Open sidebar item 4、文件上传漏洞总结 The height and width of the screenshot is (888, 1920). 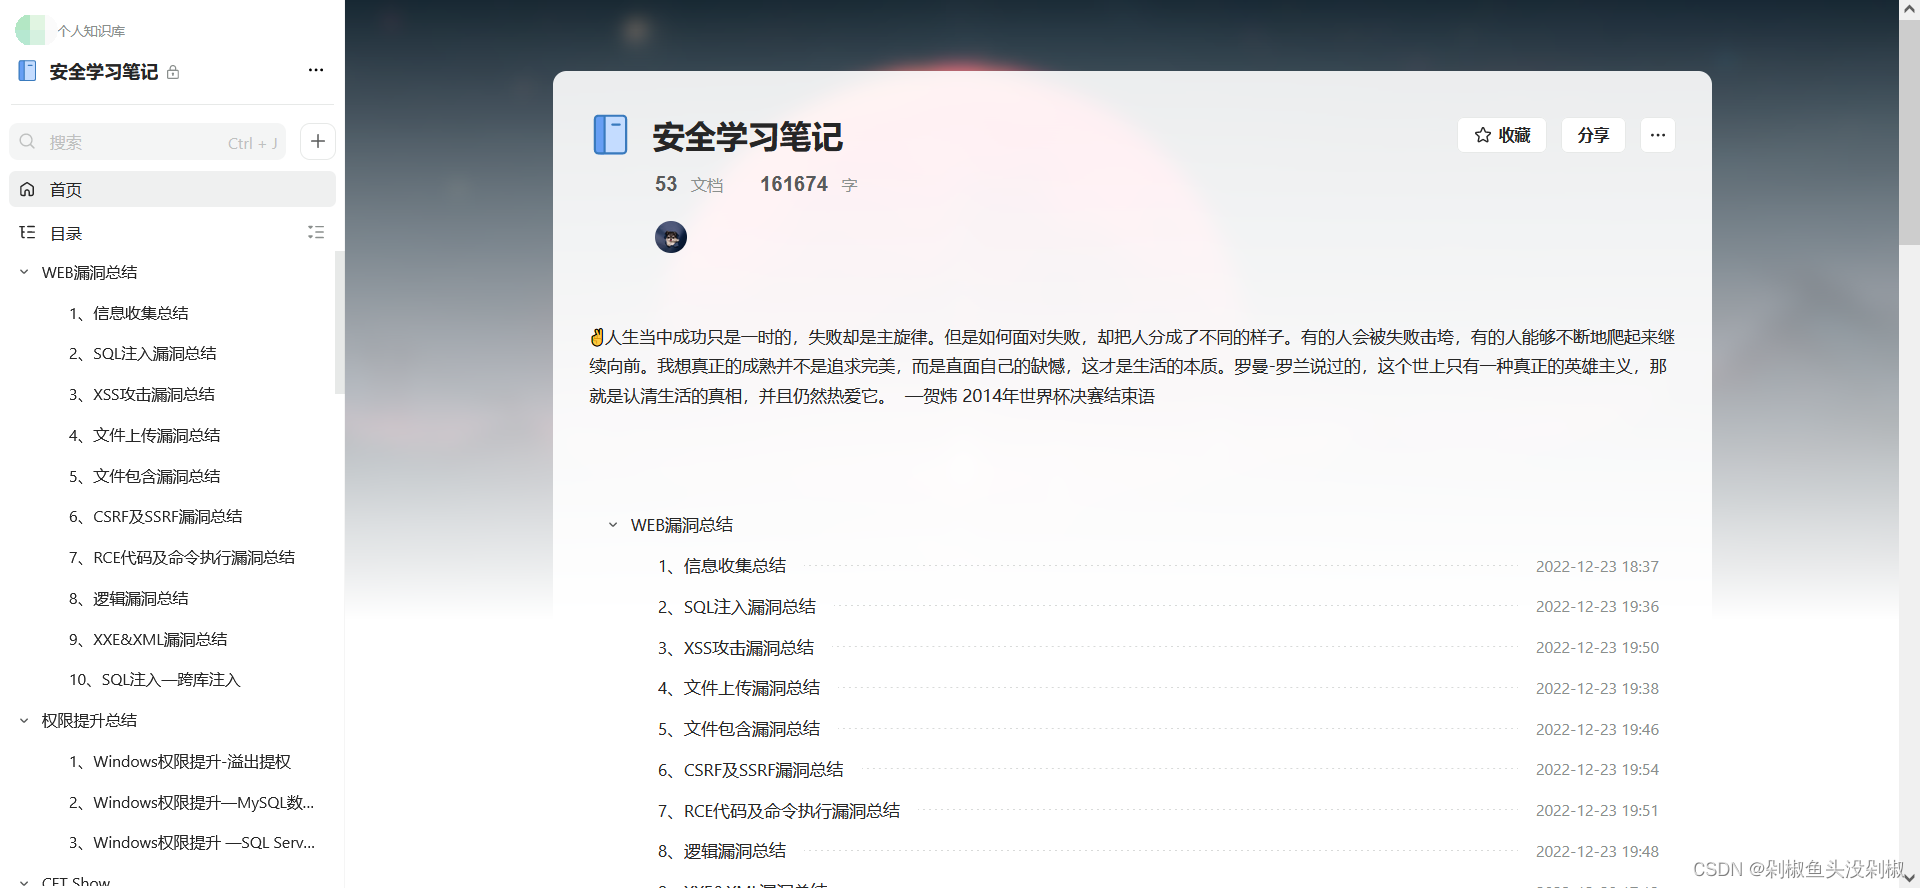145,435
